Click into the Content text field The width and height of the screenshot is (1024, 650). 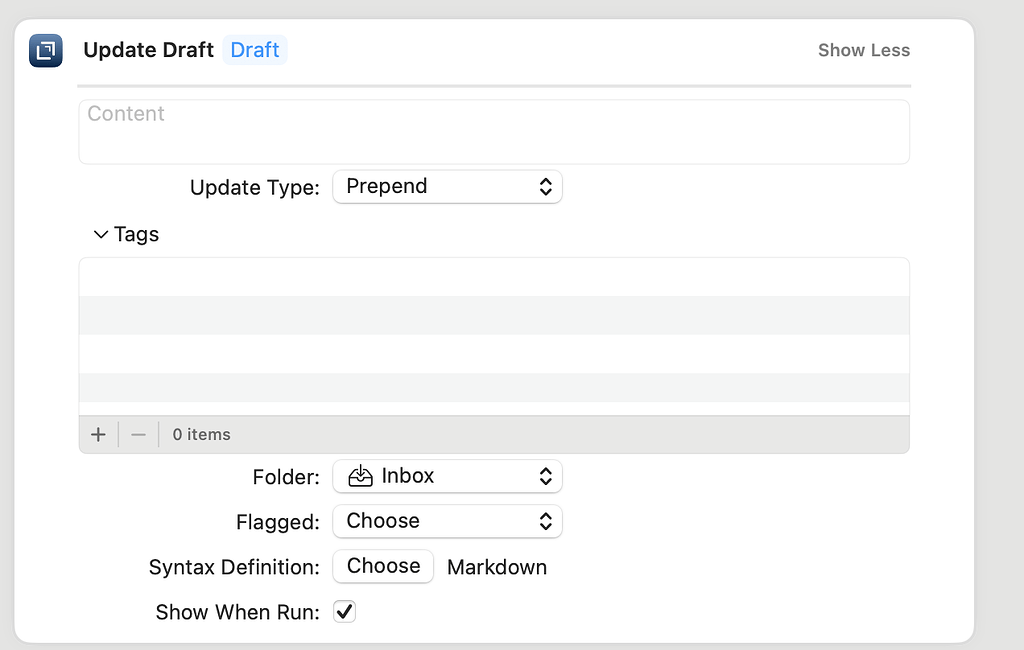(494, 132)
